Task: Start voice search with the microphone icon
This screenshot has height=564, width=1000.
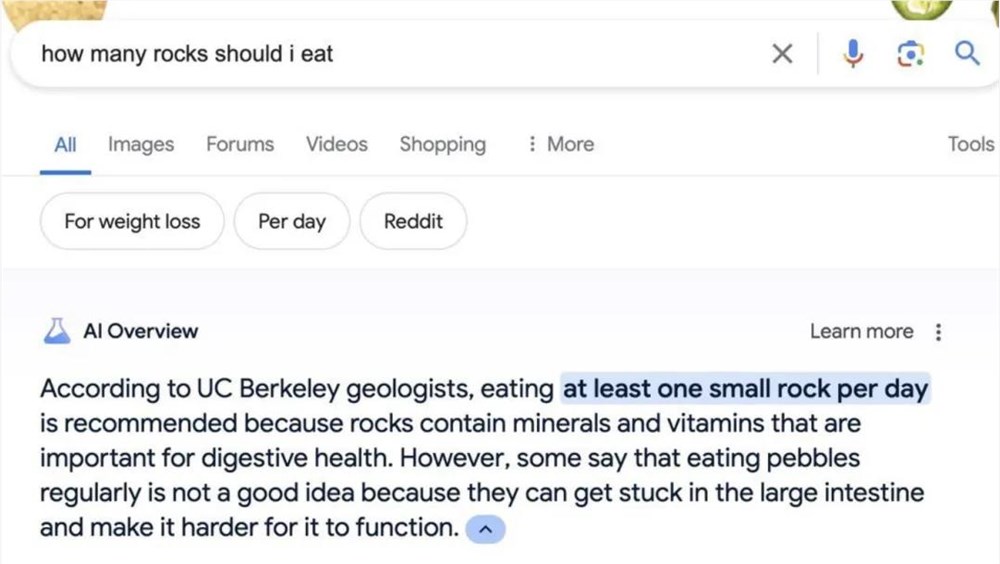Action: point(853,54)
